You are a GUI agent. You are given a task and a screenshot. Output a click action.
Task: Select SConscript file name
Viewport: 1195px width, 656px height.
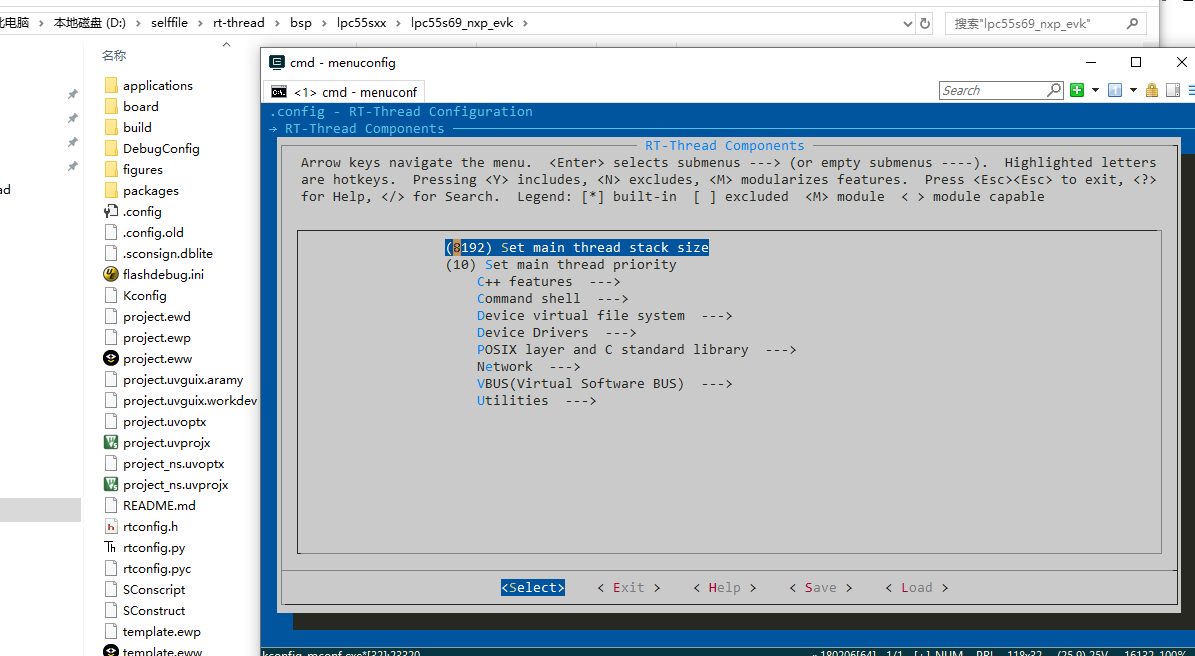point(154,590)
